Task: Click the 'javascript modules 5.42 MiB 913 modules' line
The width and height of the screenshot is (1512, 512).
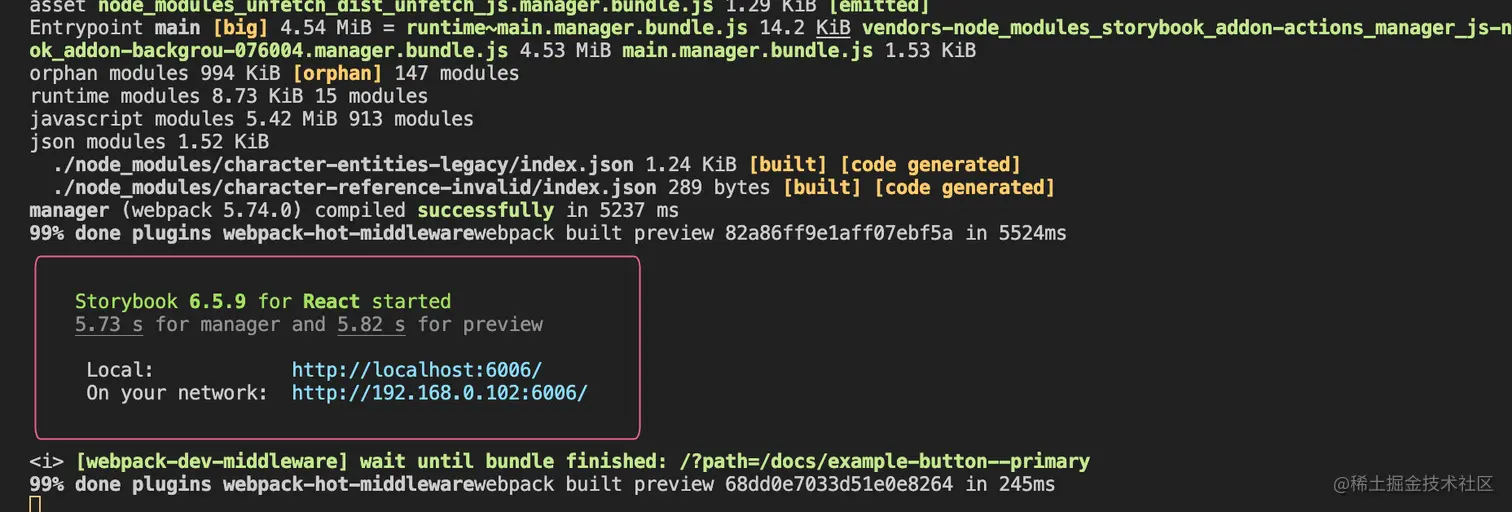Action: [x=252, y=119]
